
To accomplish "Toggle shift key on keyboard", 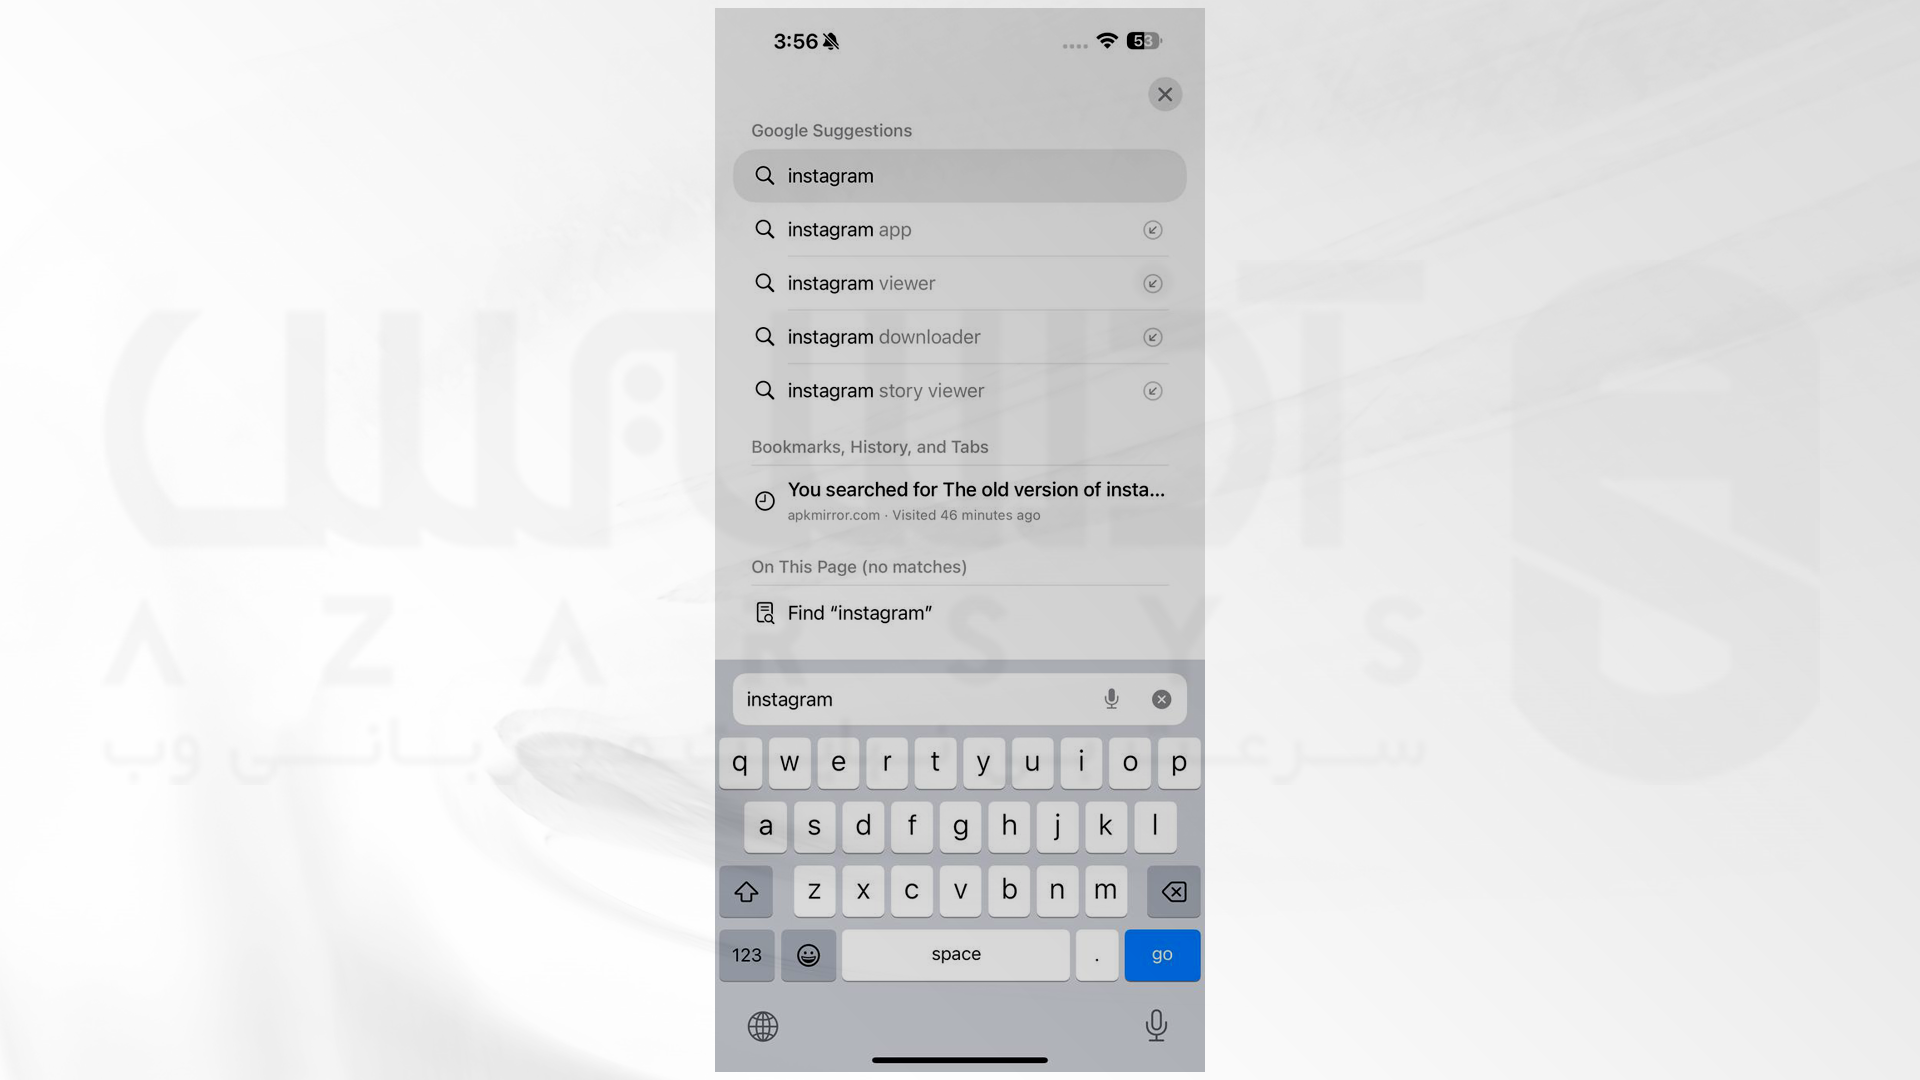I will click(745, 890).
